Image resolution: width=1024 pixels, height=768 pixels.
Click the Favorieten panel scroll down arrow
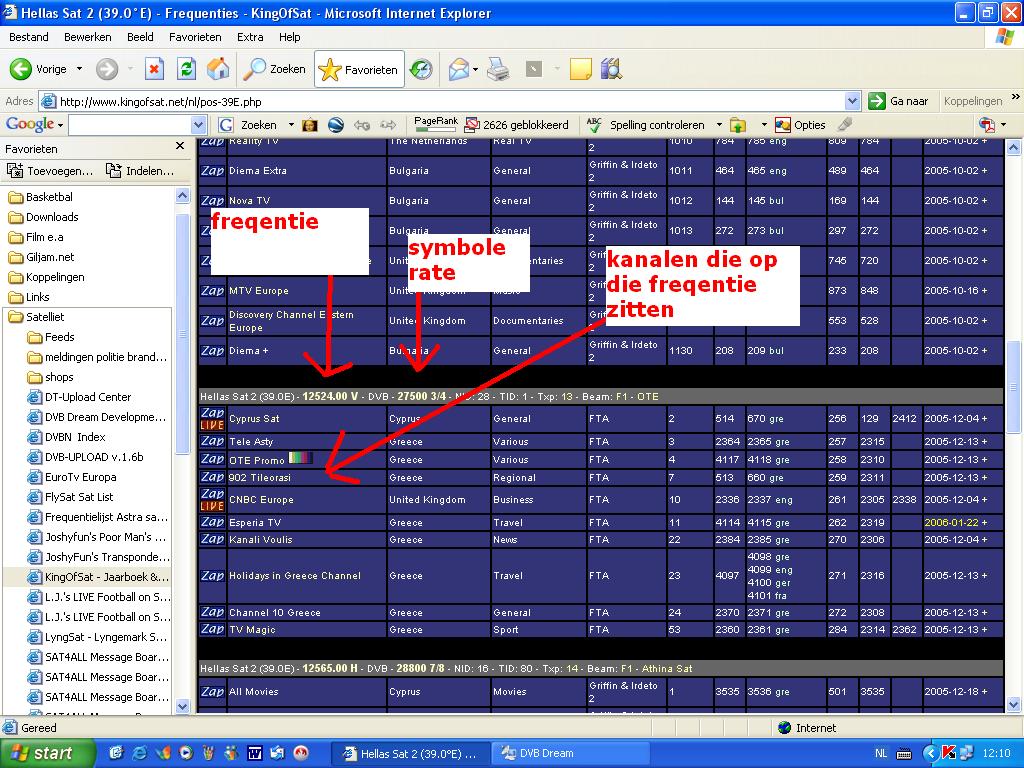(x=182, y=706)
